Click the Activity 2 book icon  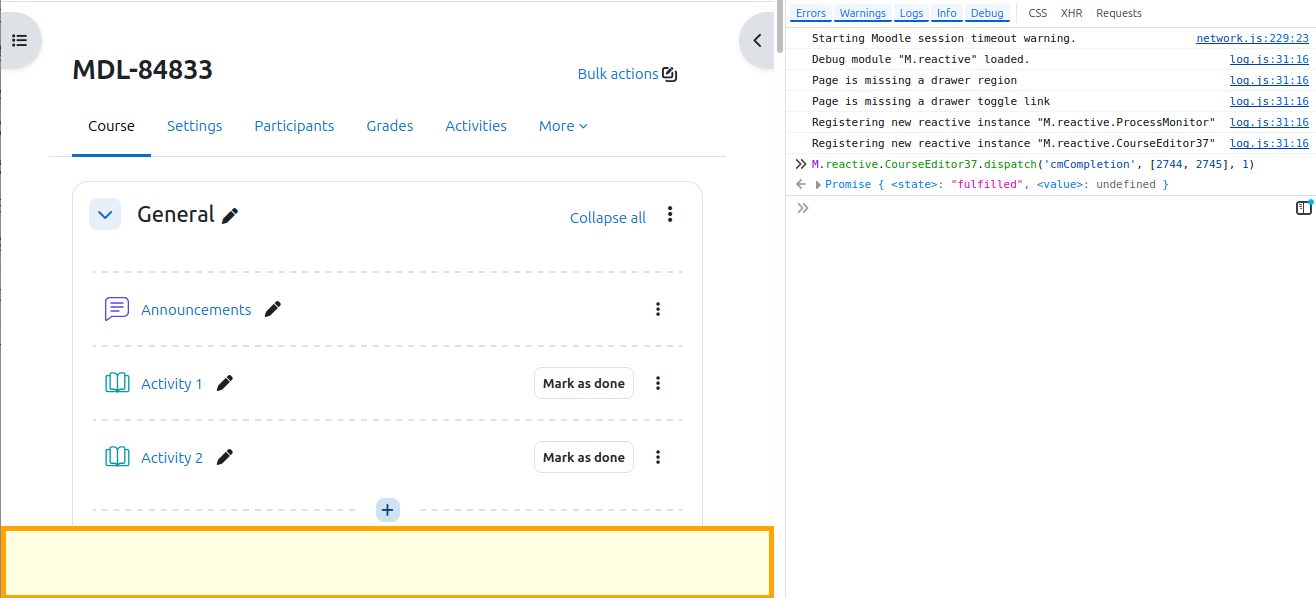(x=117, y=457)
